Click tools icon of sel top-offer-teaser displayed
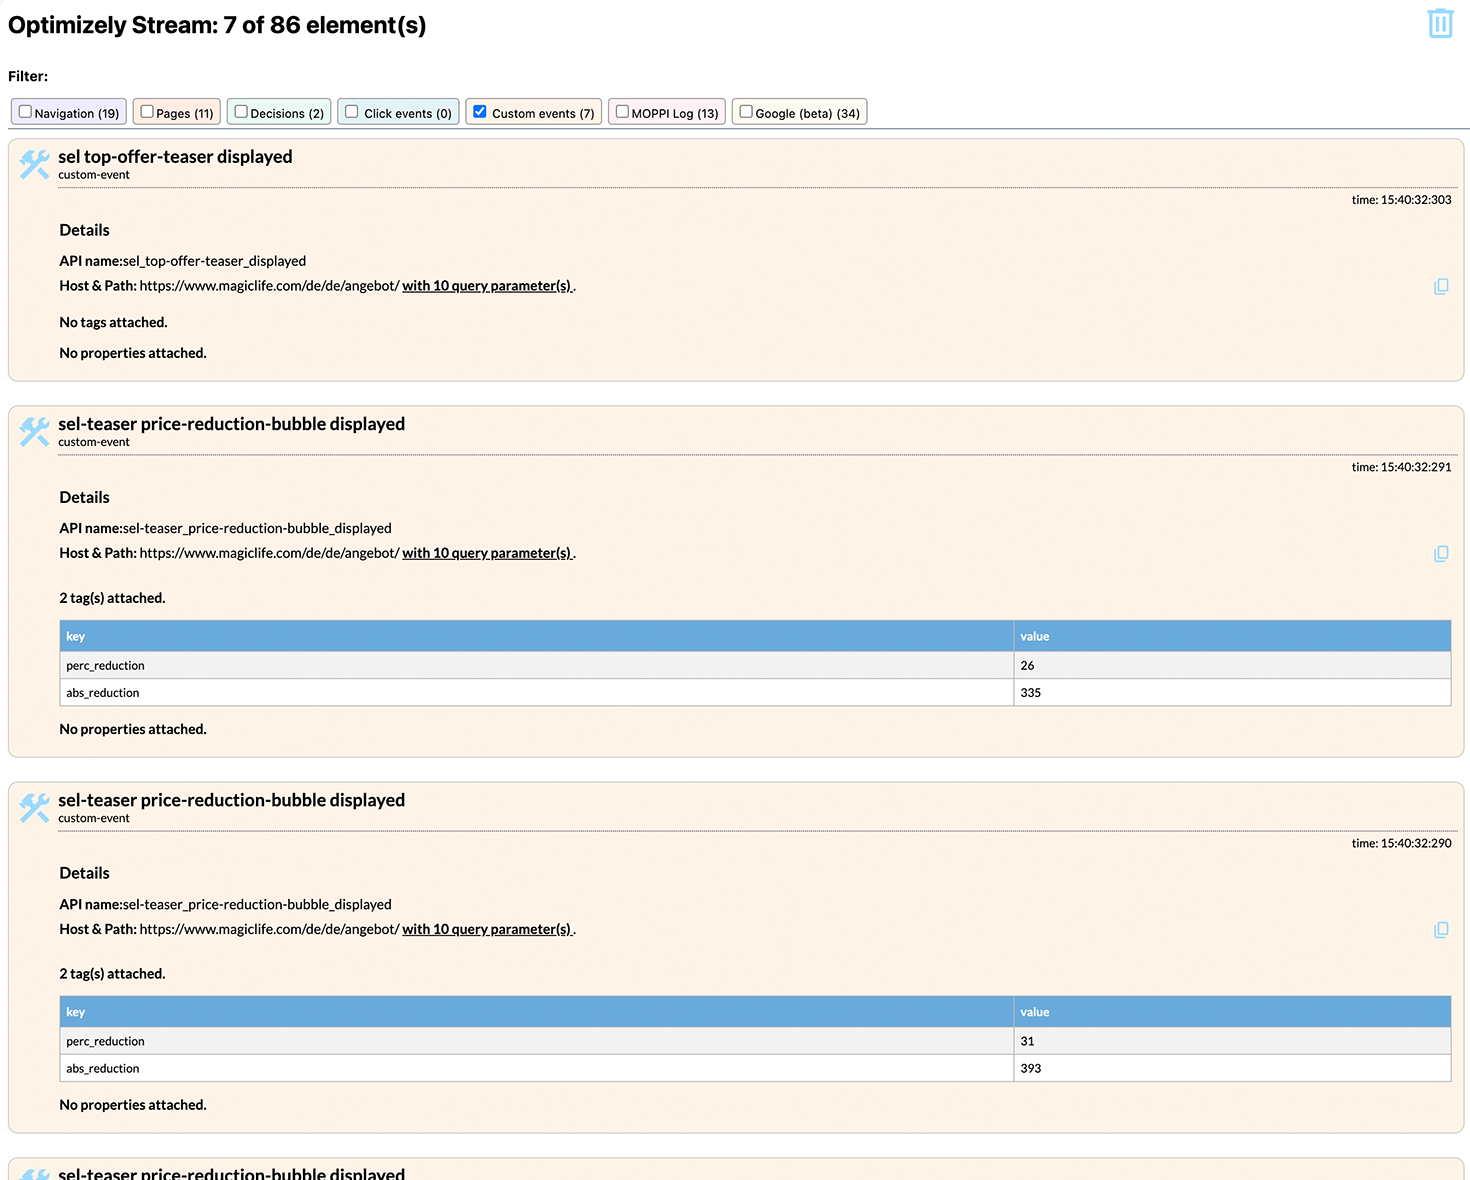This screenshot has height=1180, width=1470. [34, 164]
